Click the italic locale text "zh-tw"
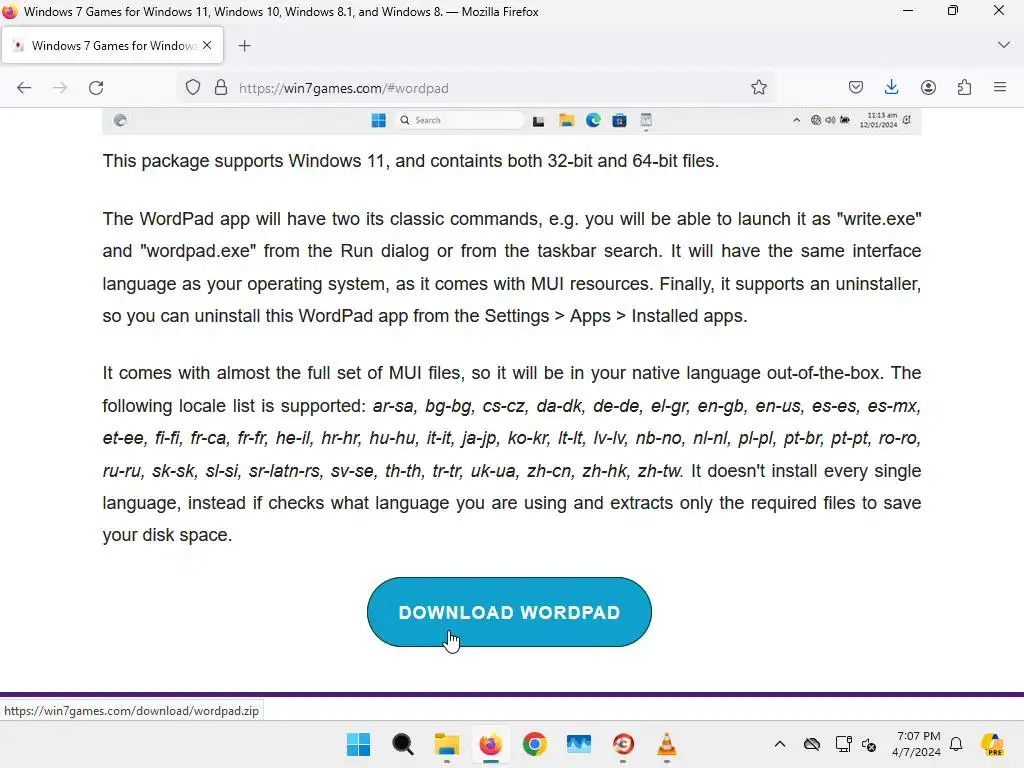This screenshot has height=768, width=1024. 660,471
